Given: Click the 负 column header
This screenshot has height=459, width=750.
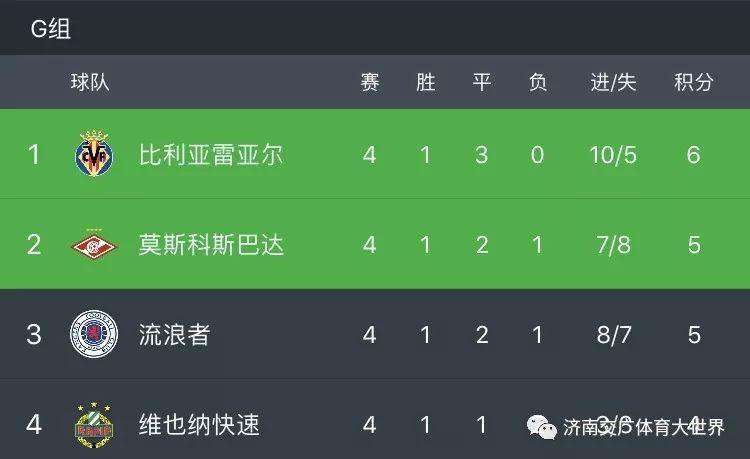Looking at the screenshot, I should coord(538,82).
